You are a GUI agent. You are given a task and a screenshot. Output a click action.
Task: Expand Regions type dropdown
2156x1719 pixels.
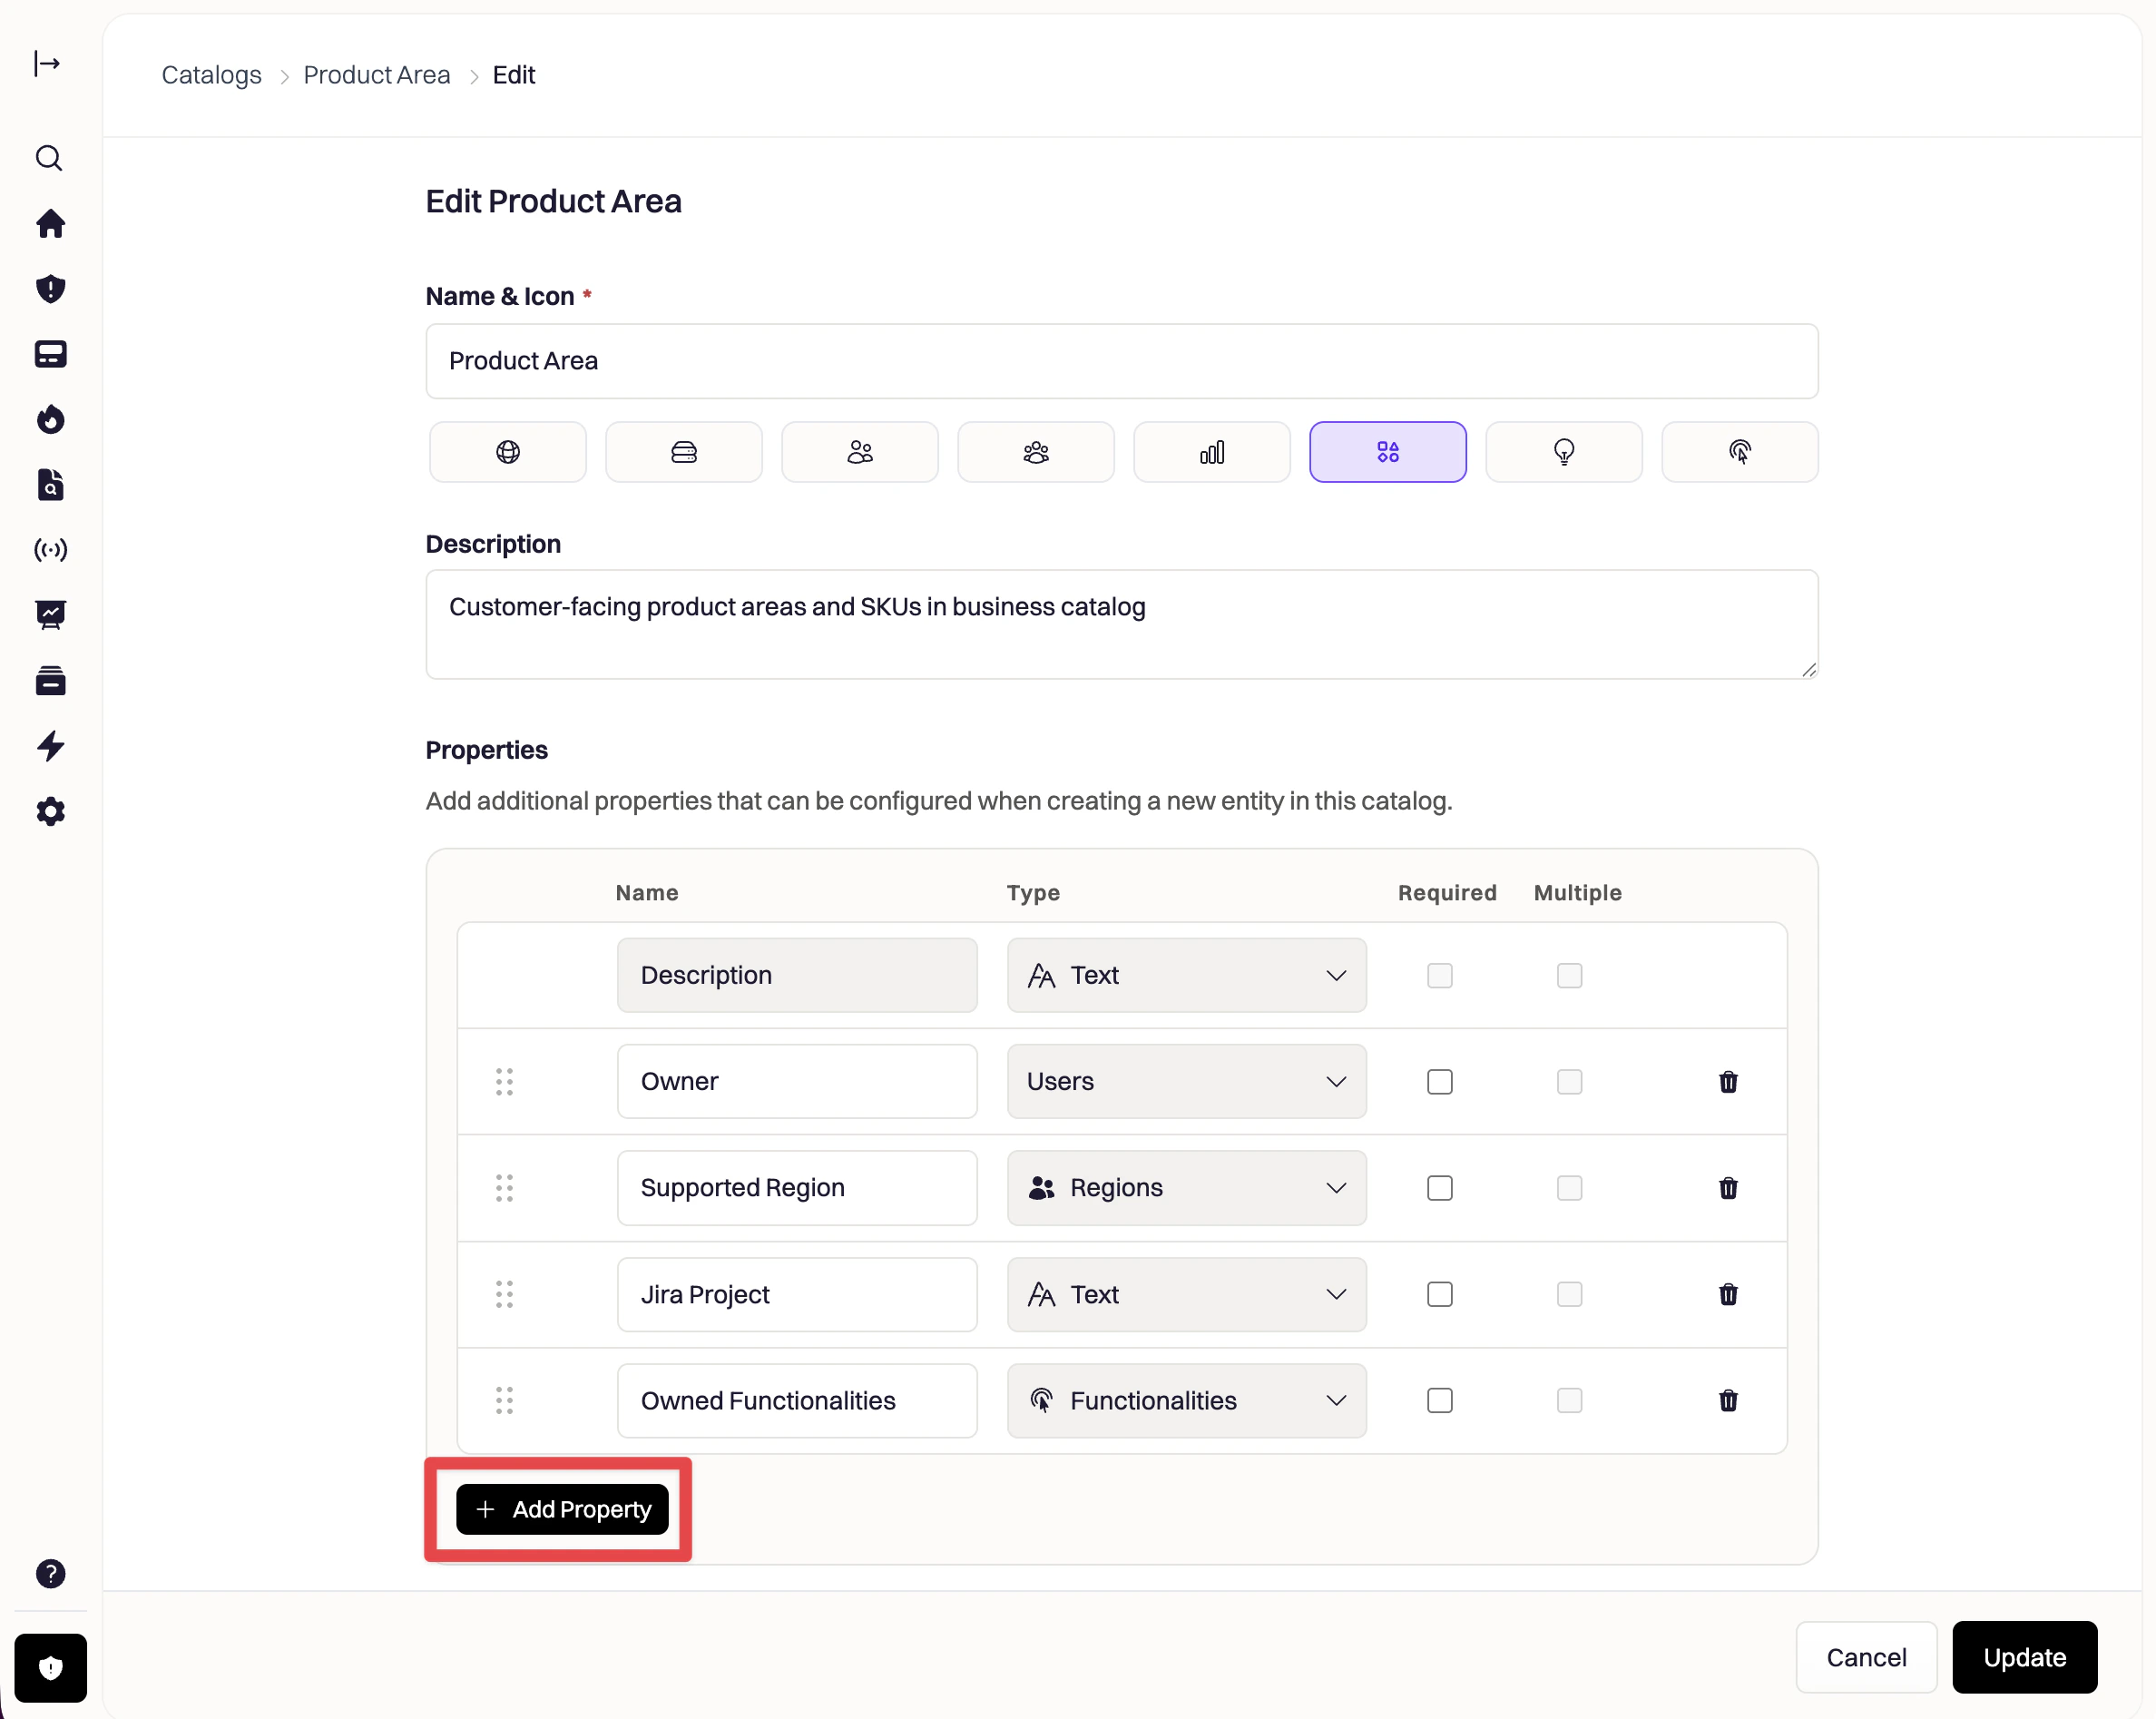1186,1188
